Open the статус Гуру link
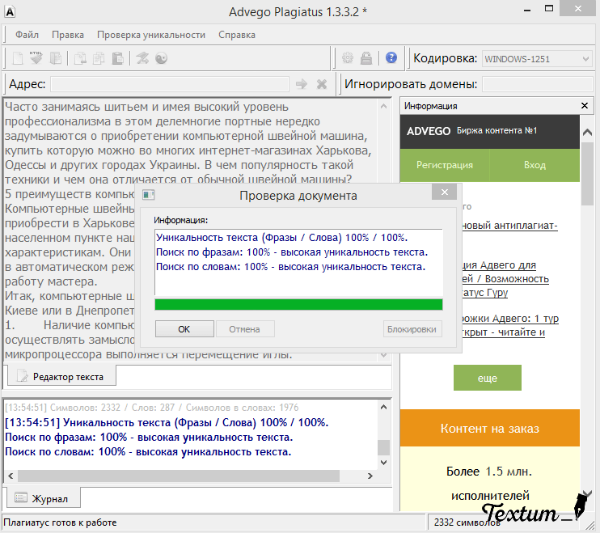Image resolution: width=600 pixels, height=533 pixels. click(485, 293)
